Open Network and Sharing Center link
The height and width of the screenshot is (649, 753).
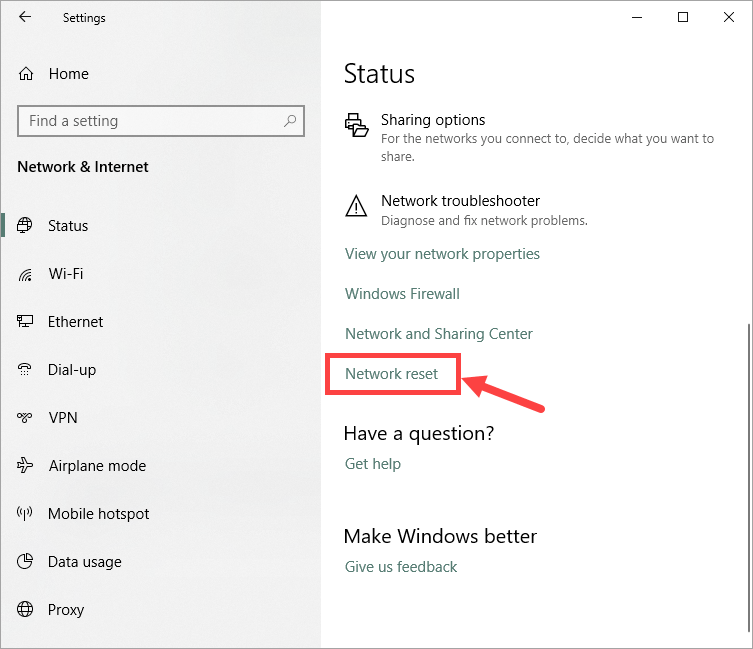439,334
